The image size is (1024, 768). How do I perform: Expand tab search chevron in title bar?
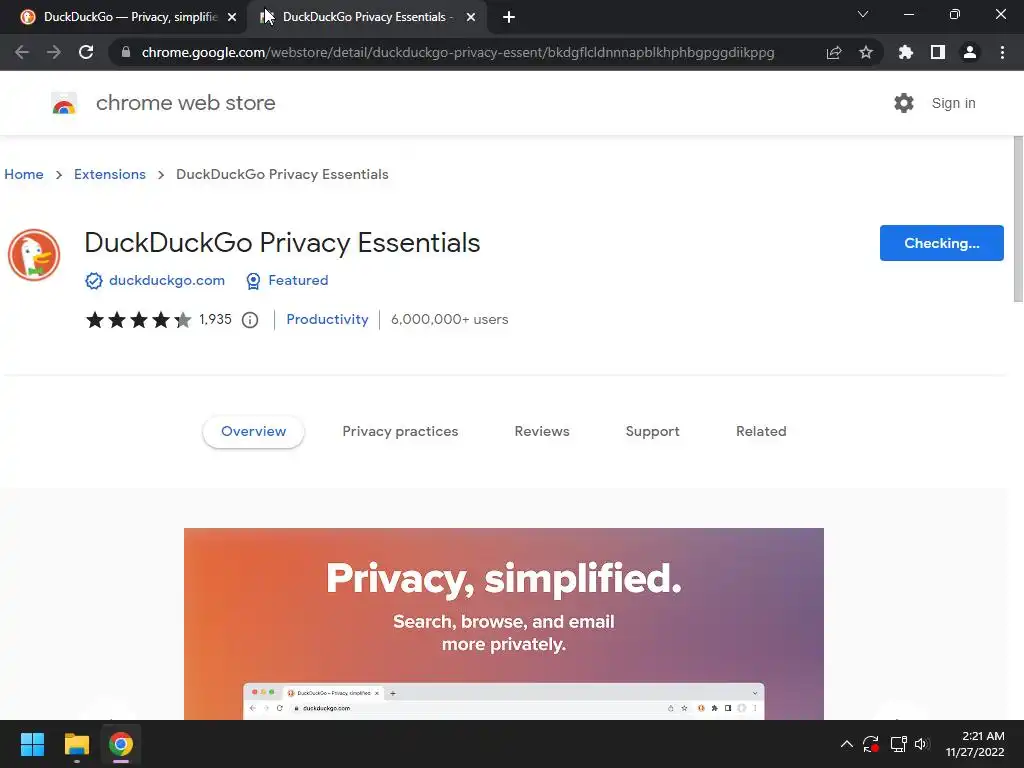click(863, 15)
